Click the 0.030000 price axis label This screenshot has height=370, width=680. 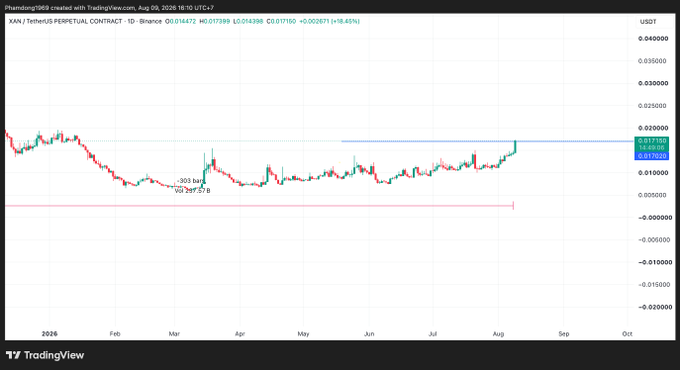click(653, 83)
